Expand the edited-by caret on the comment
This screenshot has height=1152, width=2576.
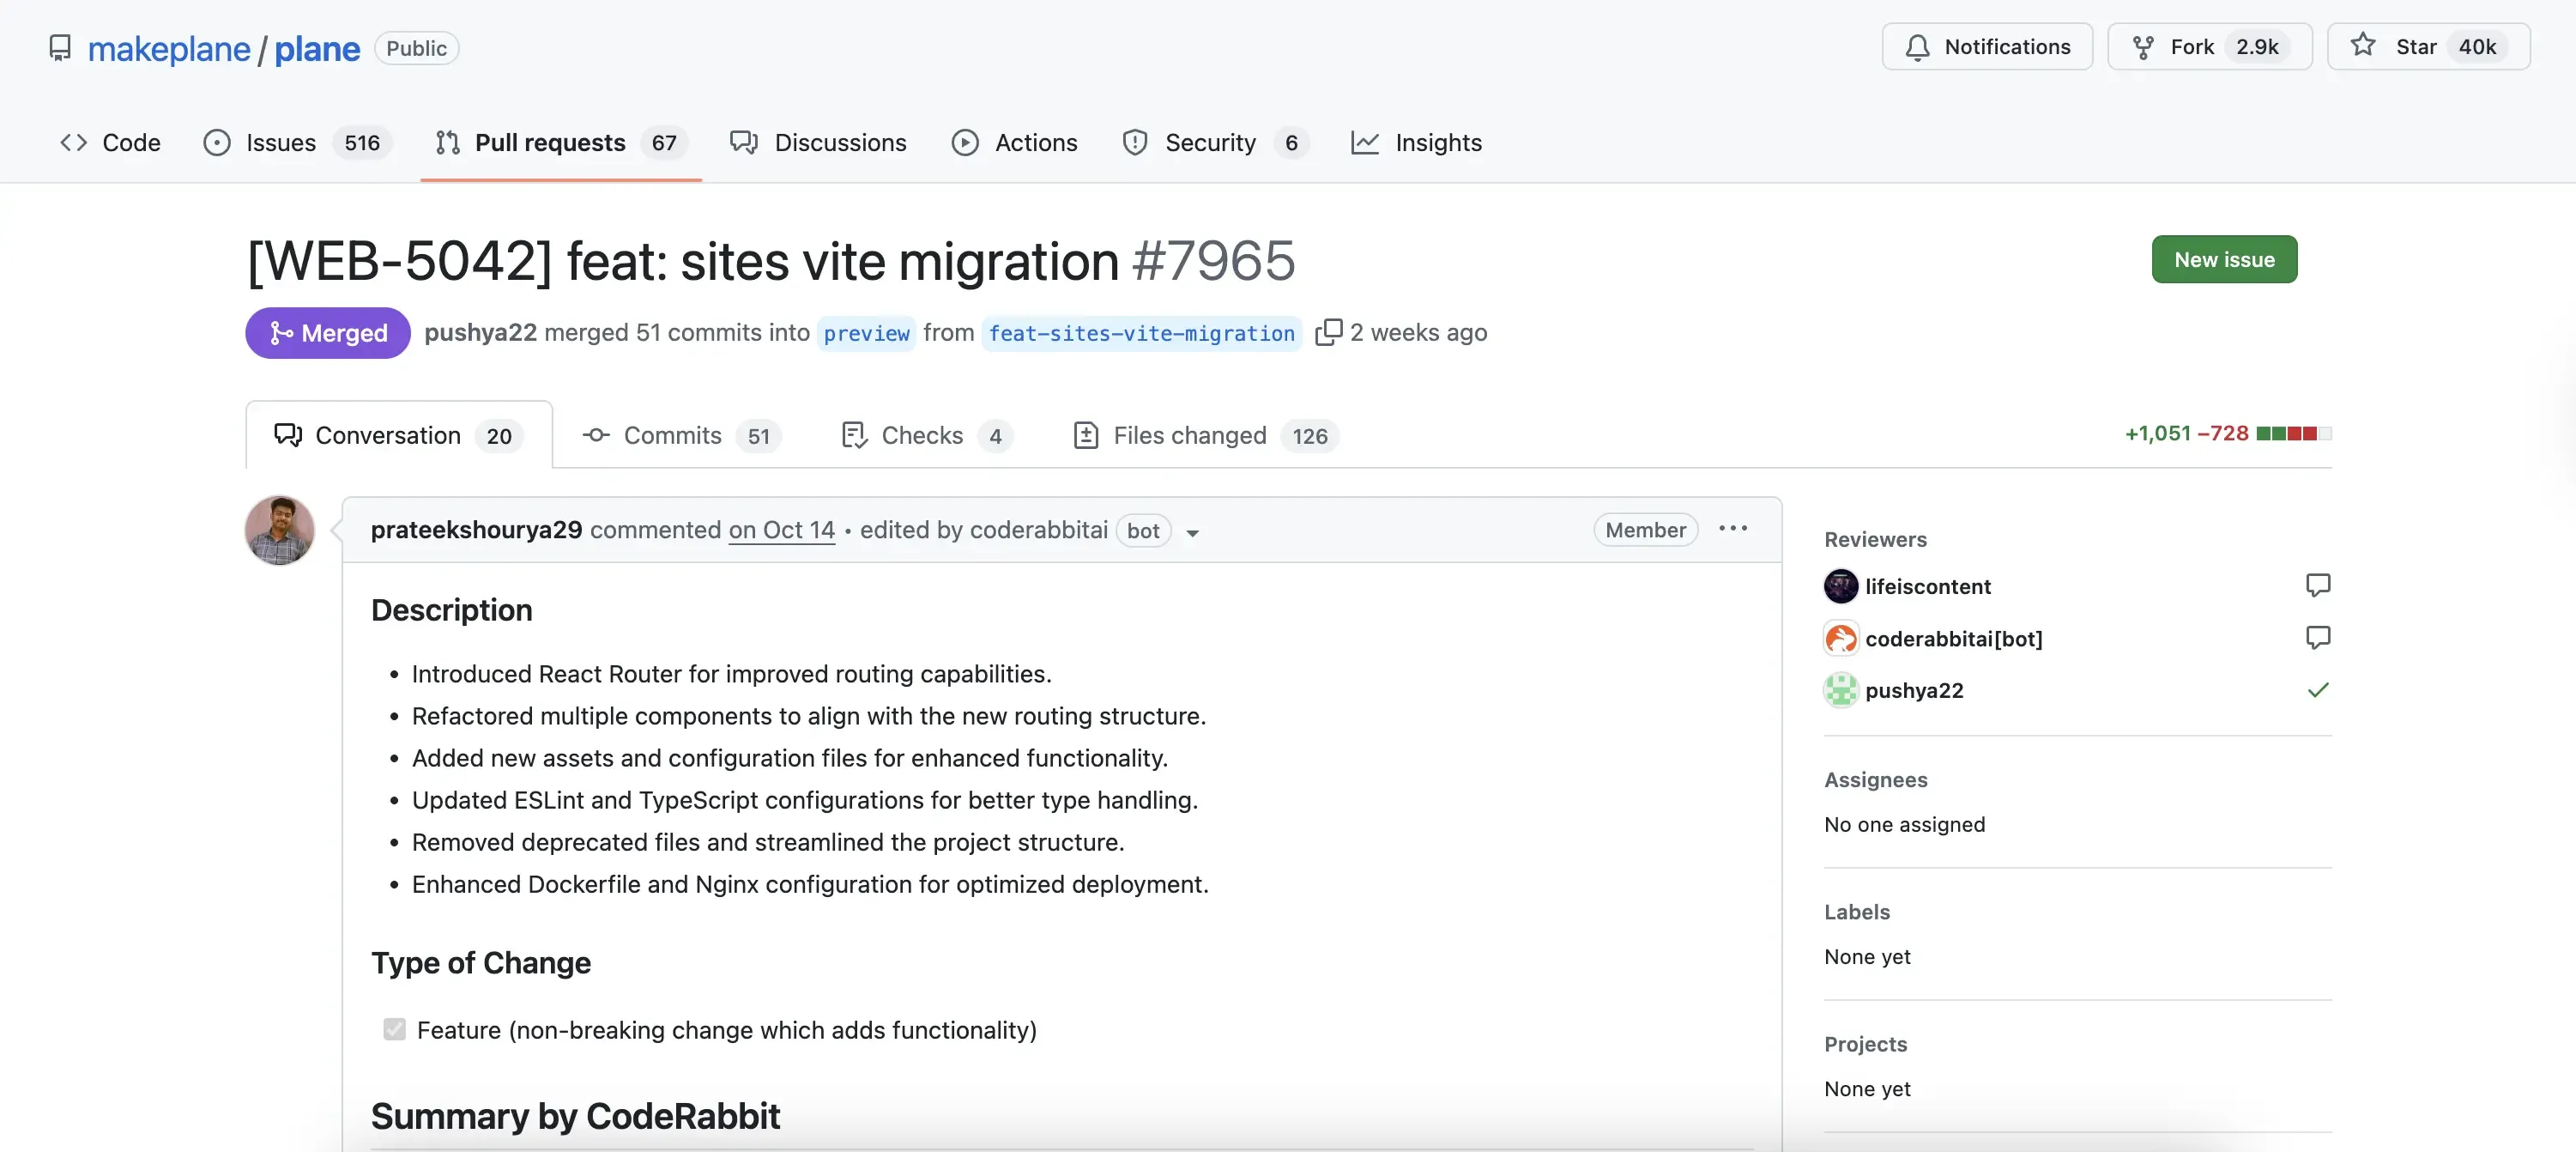(x=1192, y=533)
